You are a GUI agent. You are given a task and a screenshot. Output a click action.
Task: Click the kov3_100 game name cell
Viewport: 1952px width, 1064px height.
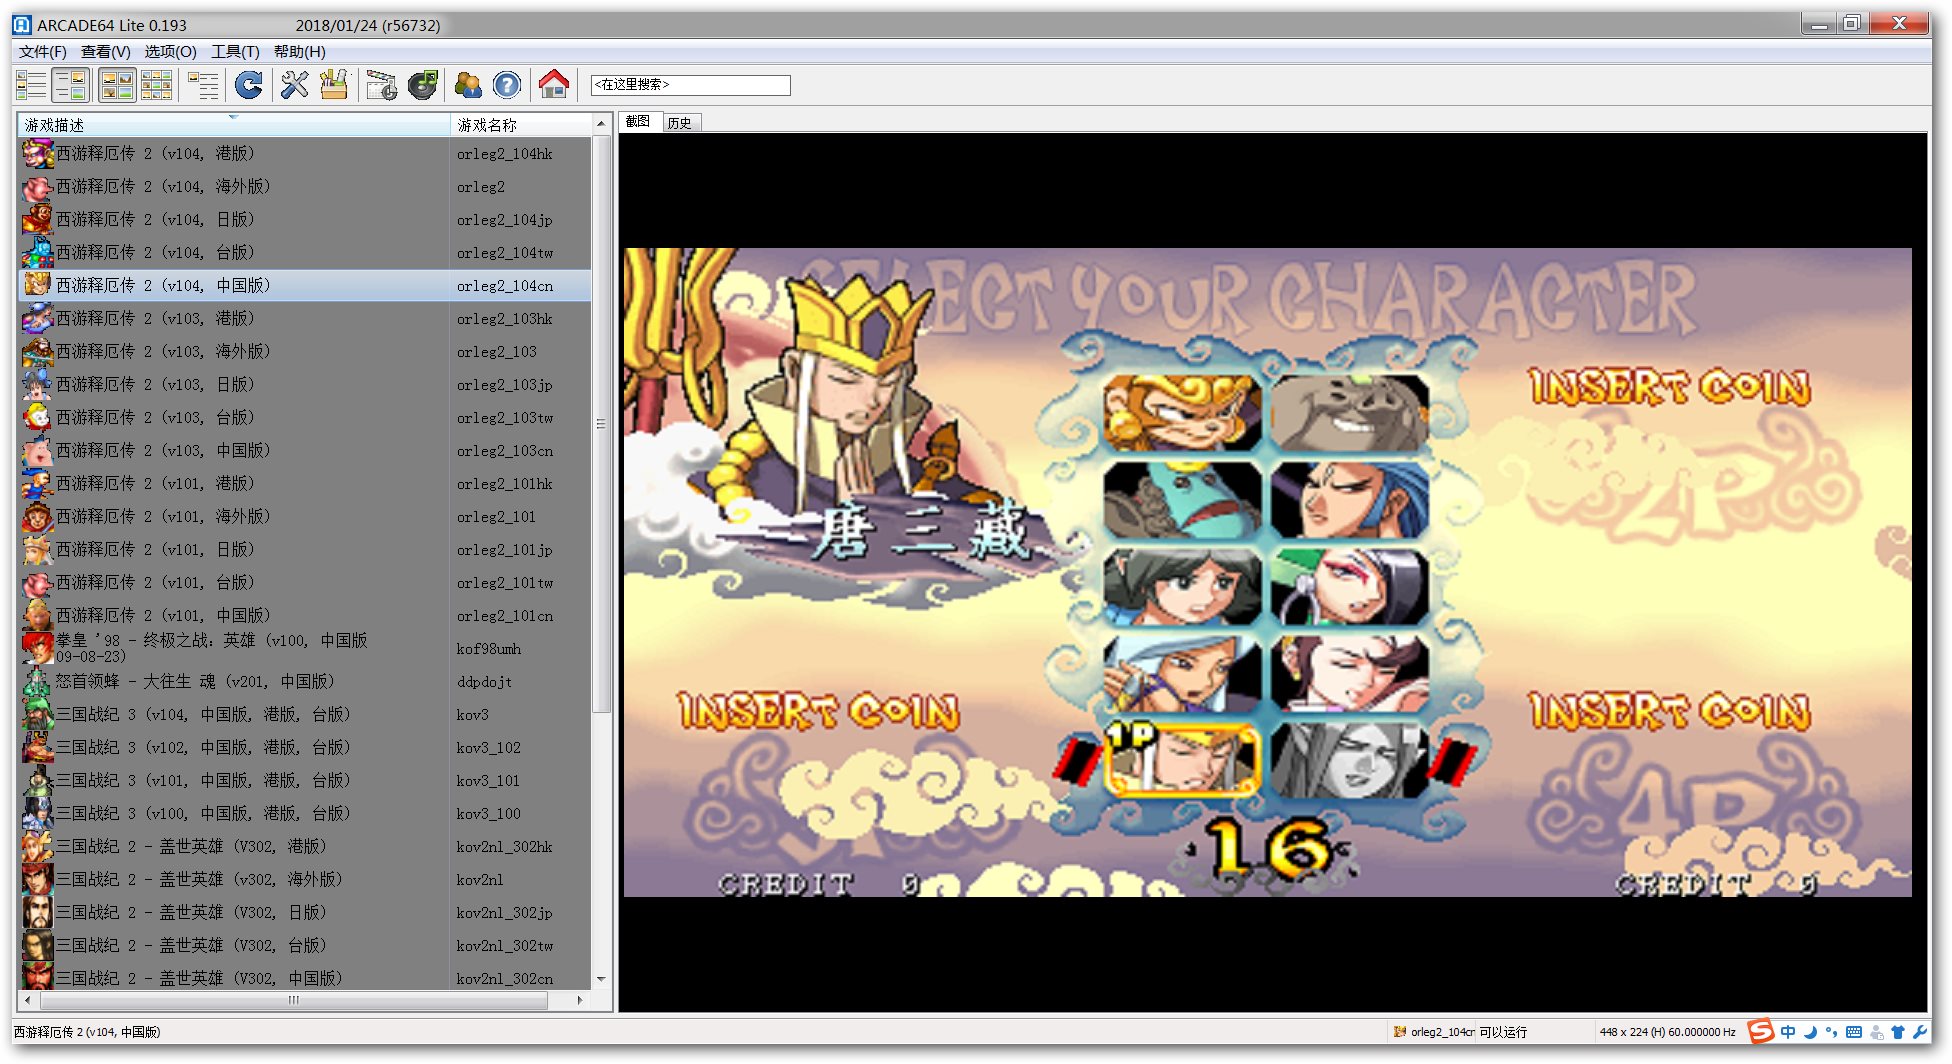pos(488,814)
